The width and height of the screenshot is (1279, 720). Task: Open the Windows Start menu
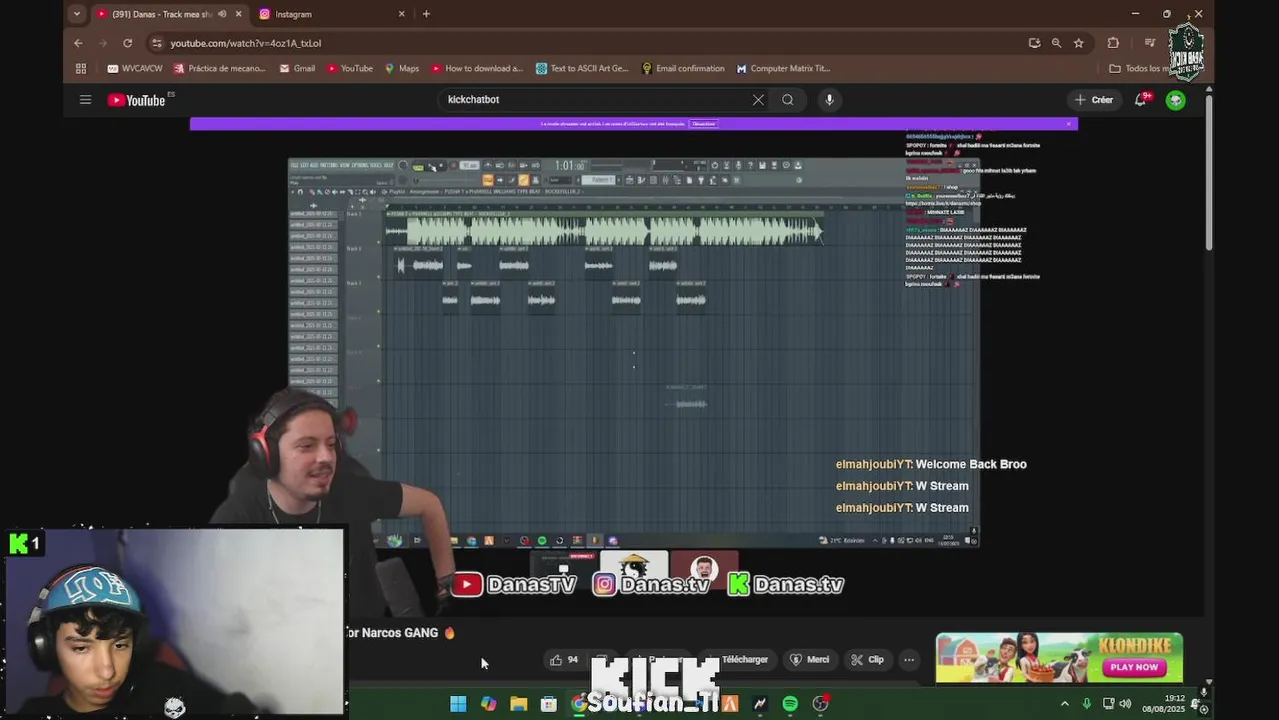458,704
